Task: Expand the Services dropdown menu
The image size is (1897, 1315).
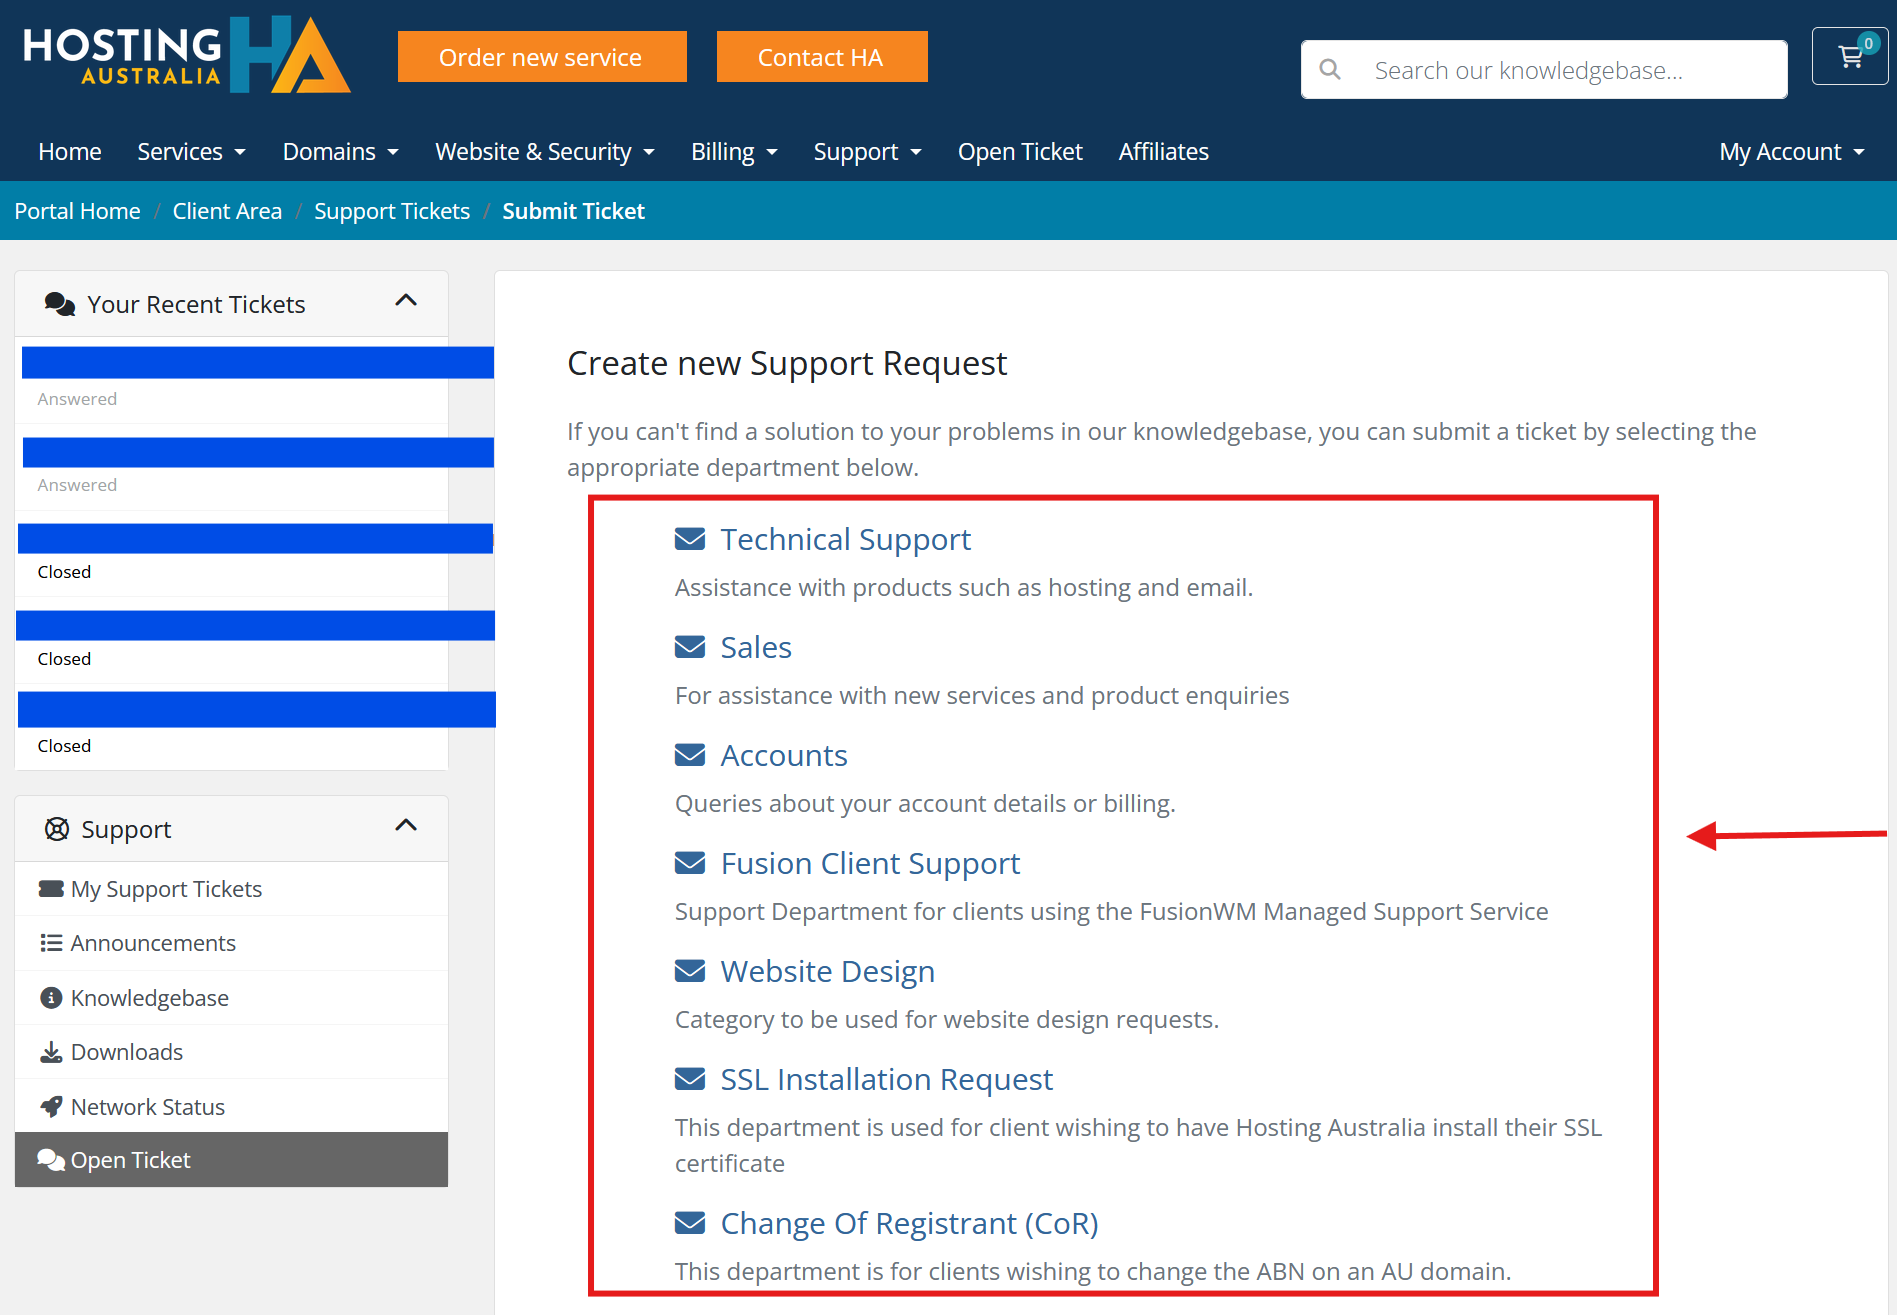Action: point(191,152)
